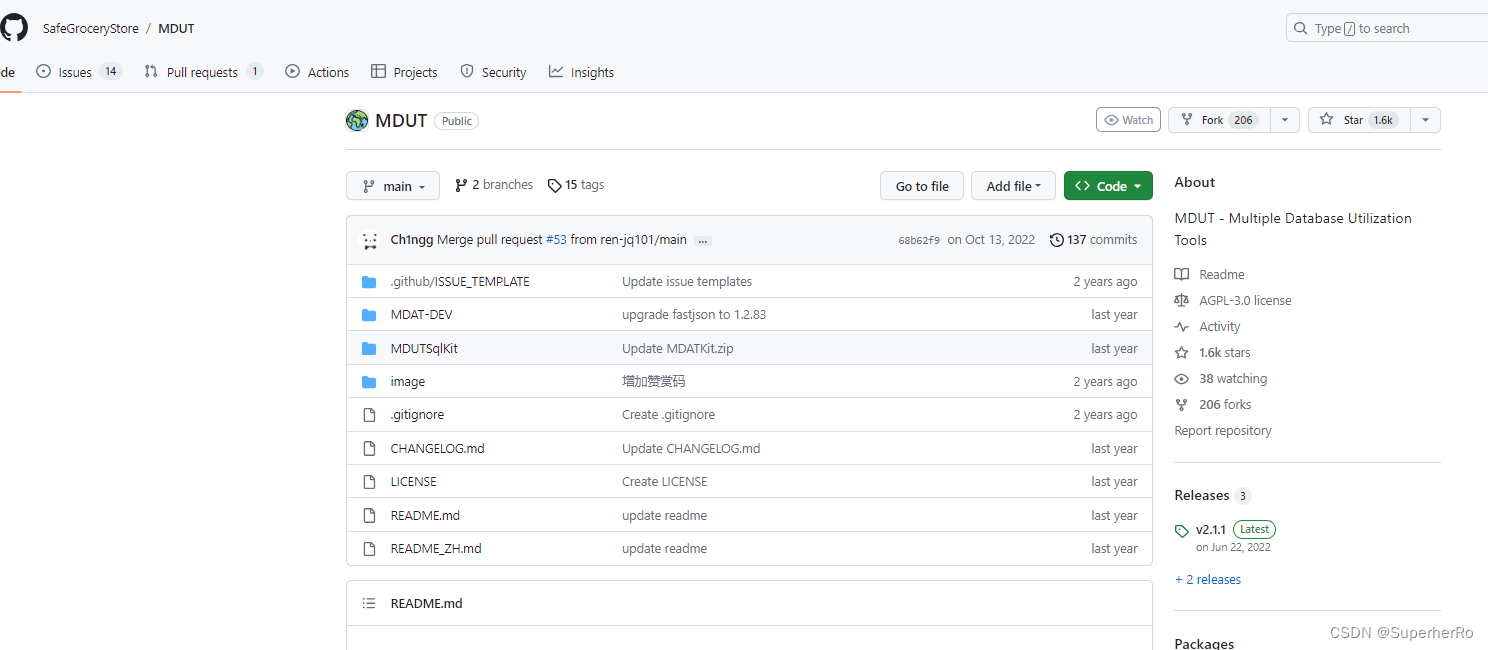Click commit message 'Update issue templates'
This screenshot has width=1488, height=650.
687,282
